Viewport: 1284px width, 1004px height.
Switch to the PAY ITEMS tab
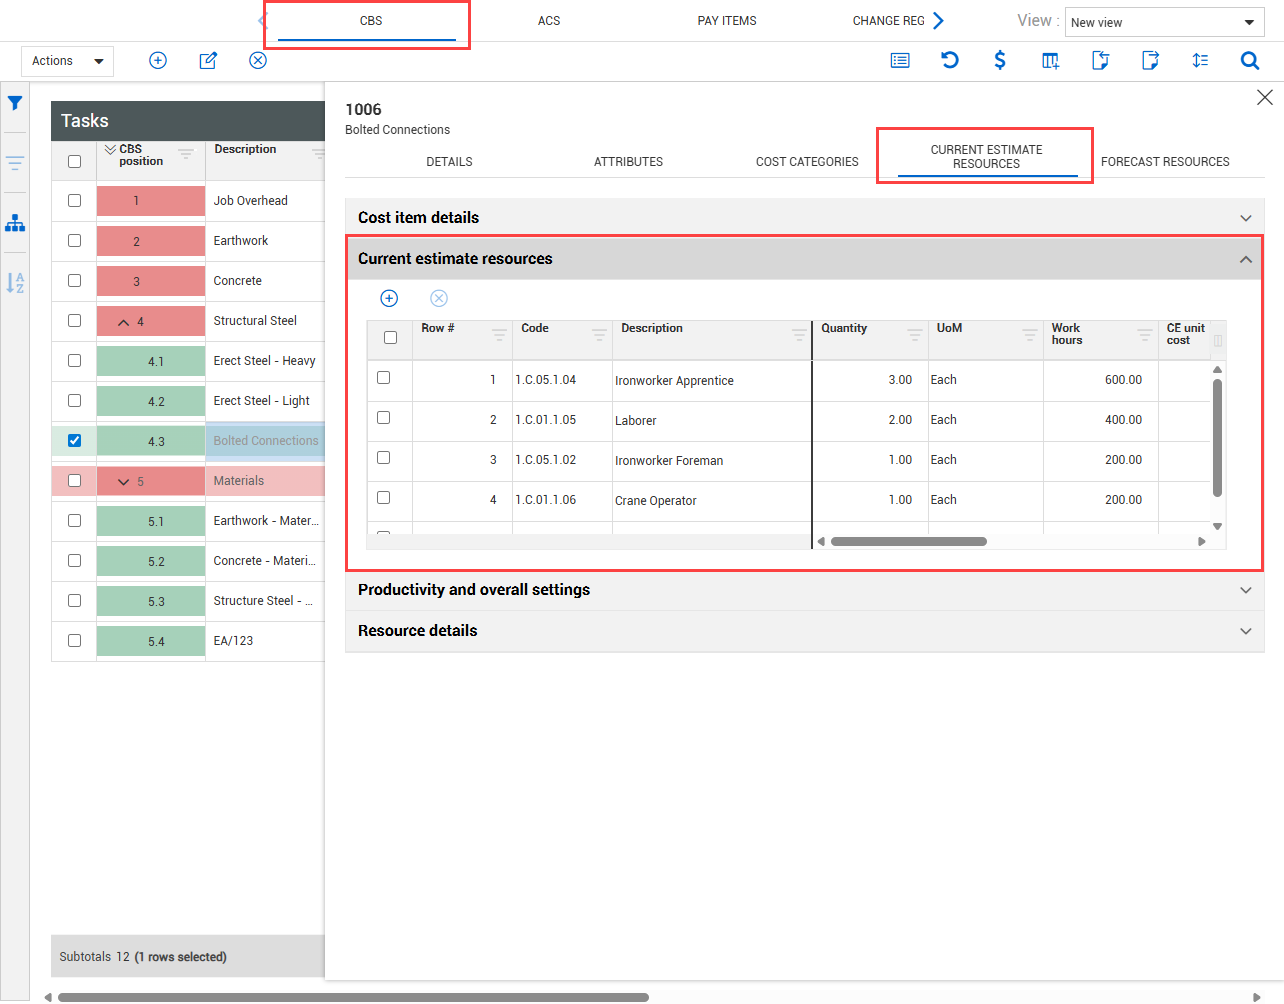click(x=726, y=21)
